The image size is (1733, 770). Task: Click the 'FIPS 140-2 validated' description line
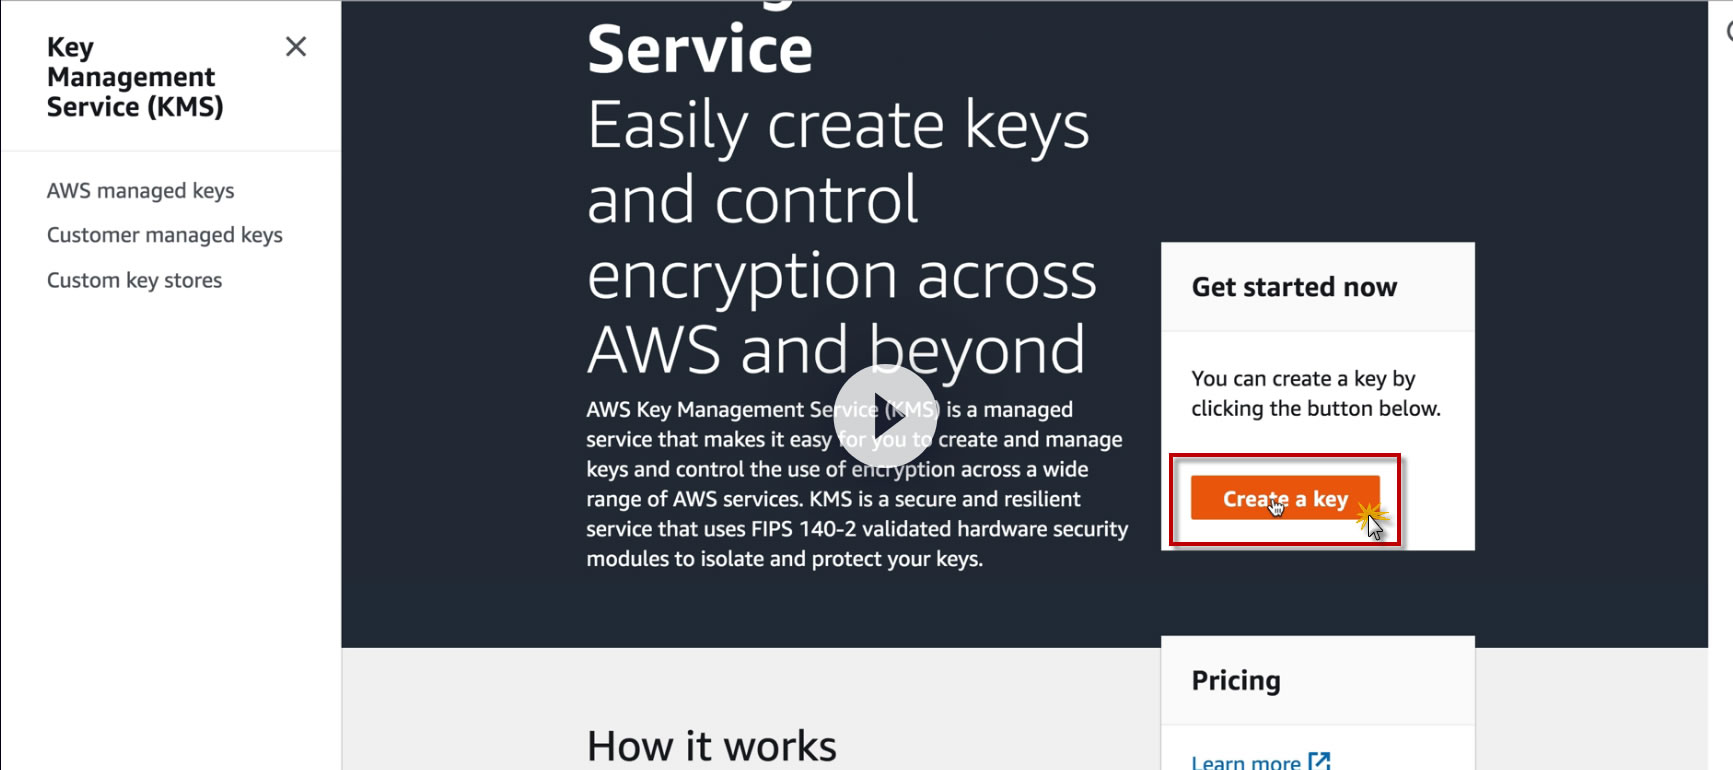point(856,529)
